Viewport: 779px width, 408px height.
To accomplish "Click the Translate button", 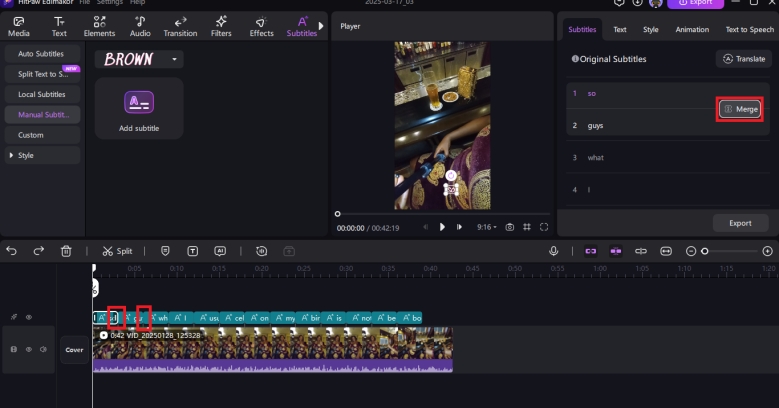I will tap(743, 59).
